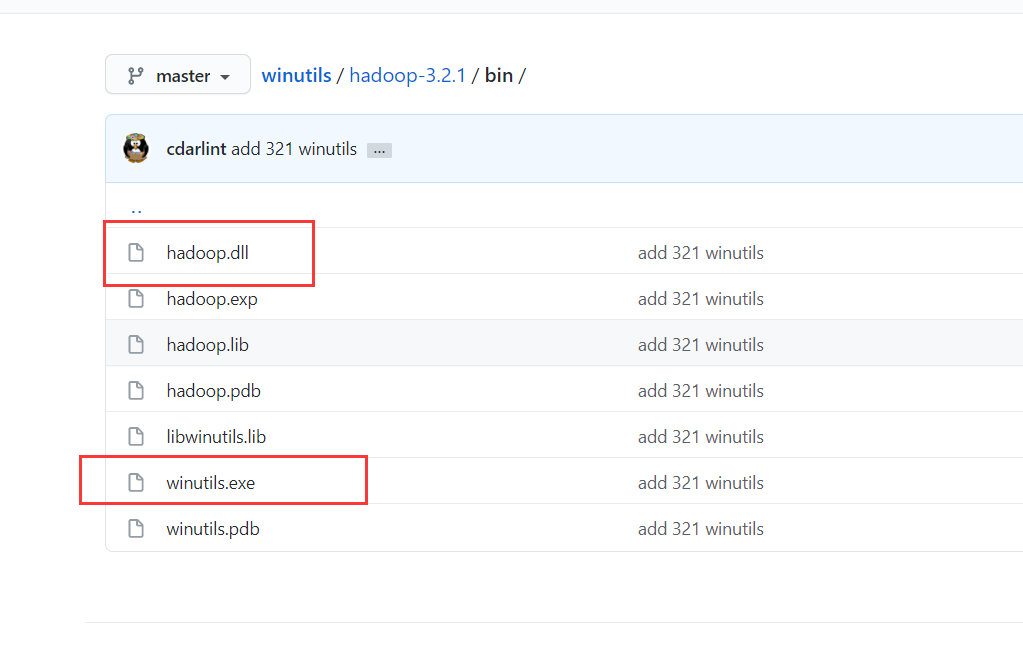Open the master branch selector
The height and width of the screenshot is (660, 1023).
tap(177, 74)
